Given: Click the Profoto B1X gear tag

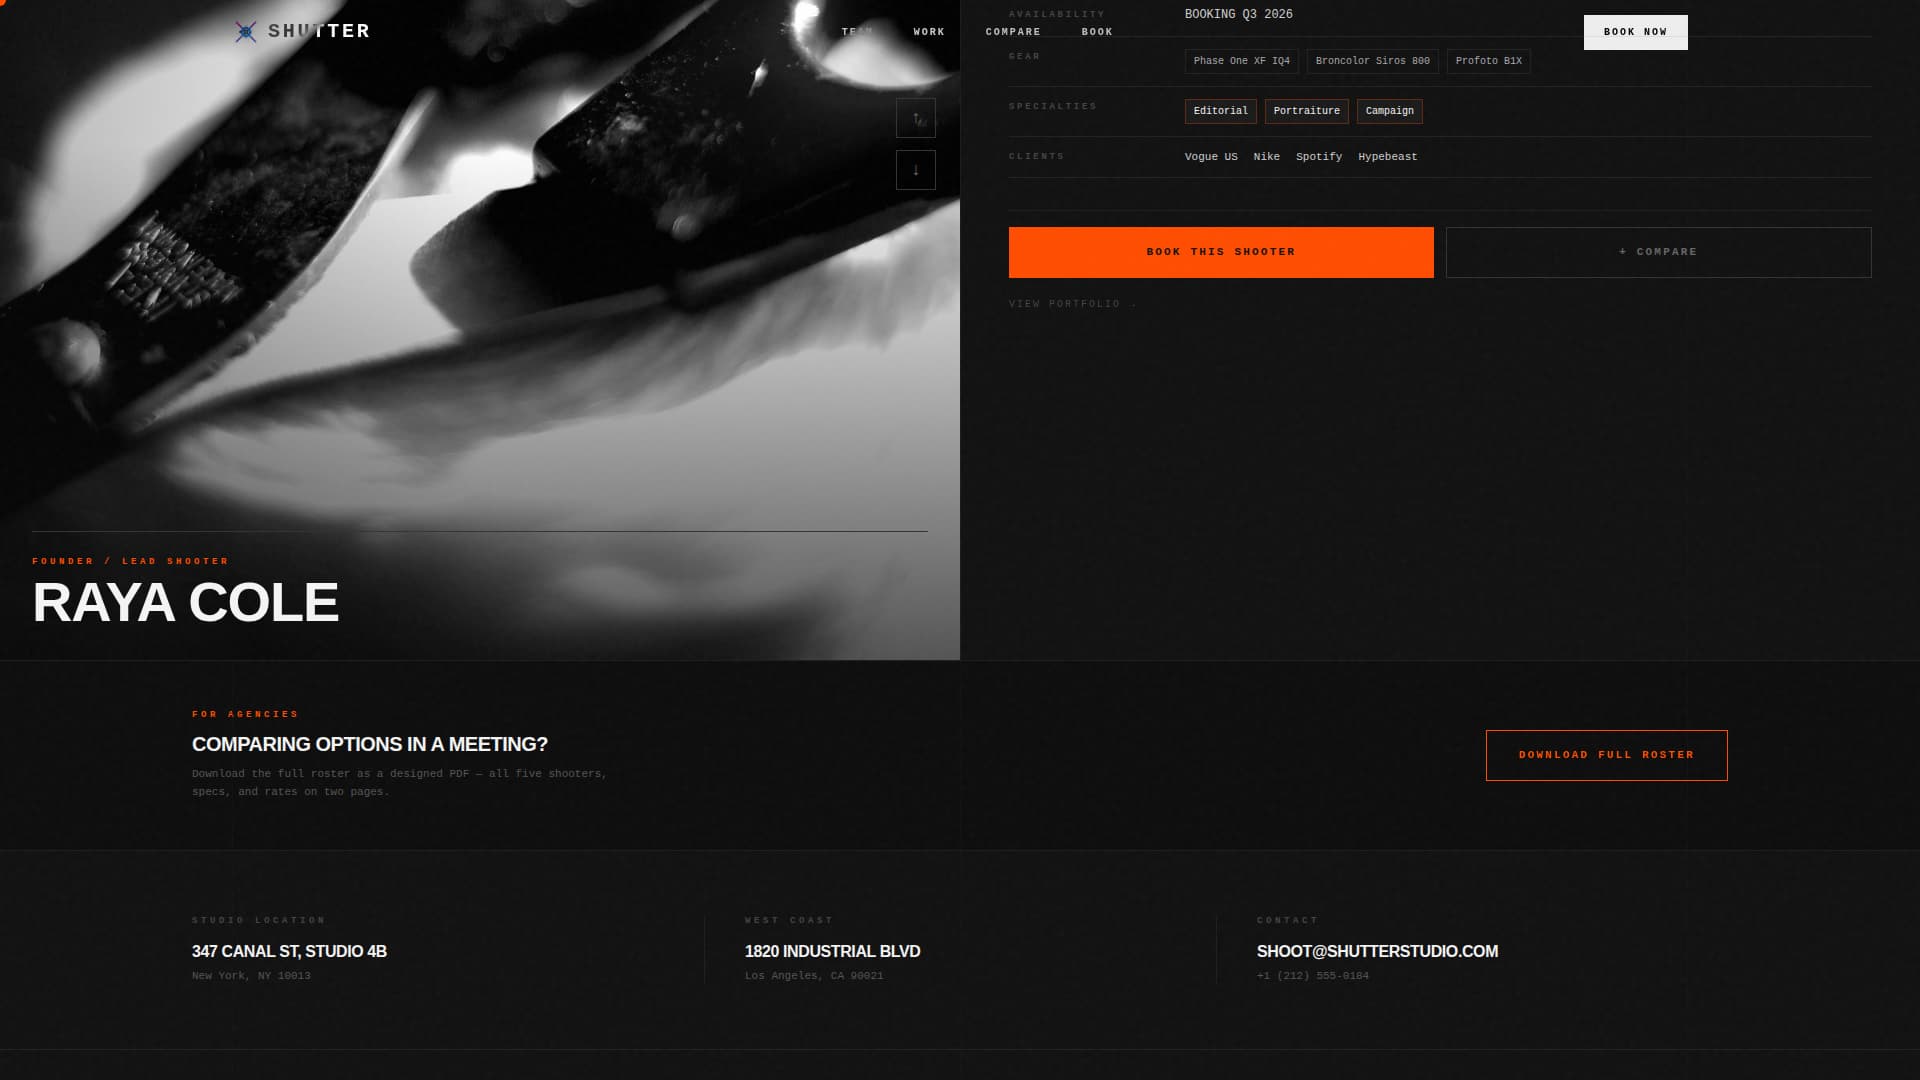Looking at the screenshot, I should (1489, 61).
